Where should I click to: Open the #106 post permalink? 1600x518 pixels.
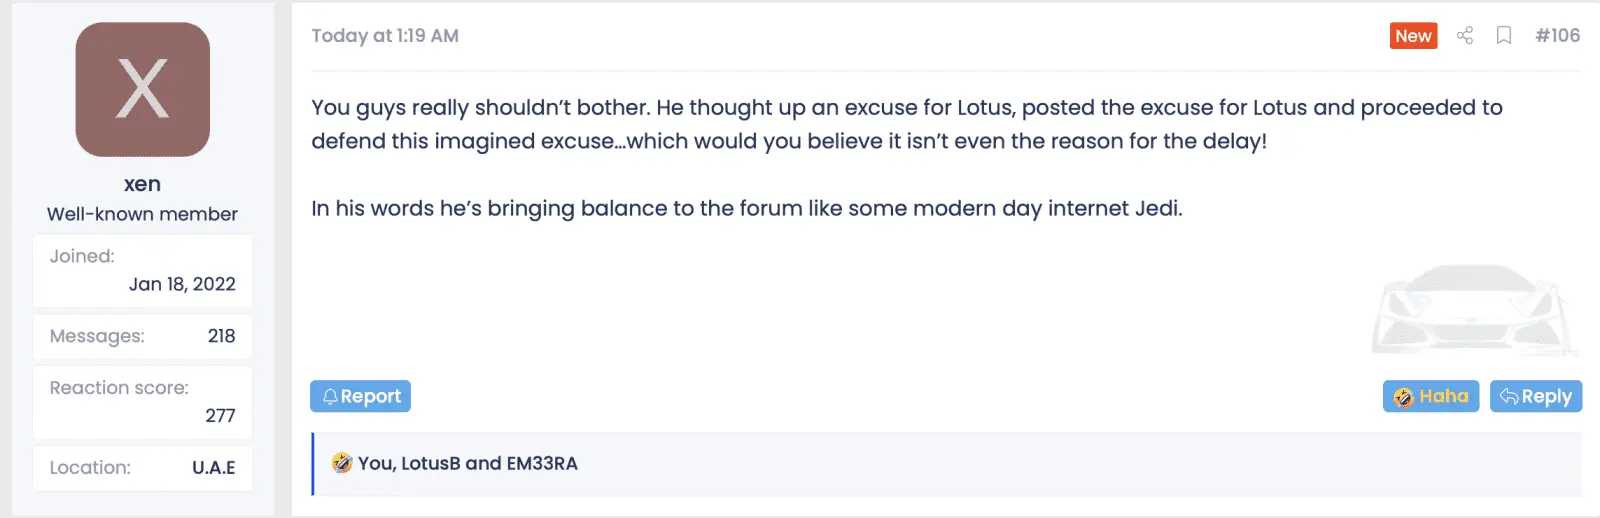1557,36
